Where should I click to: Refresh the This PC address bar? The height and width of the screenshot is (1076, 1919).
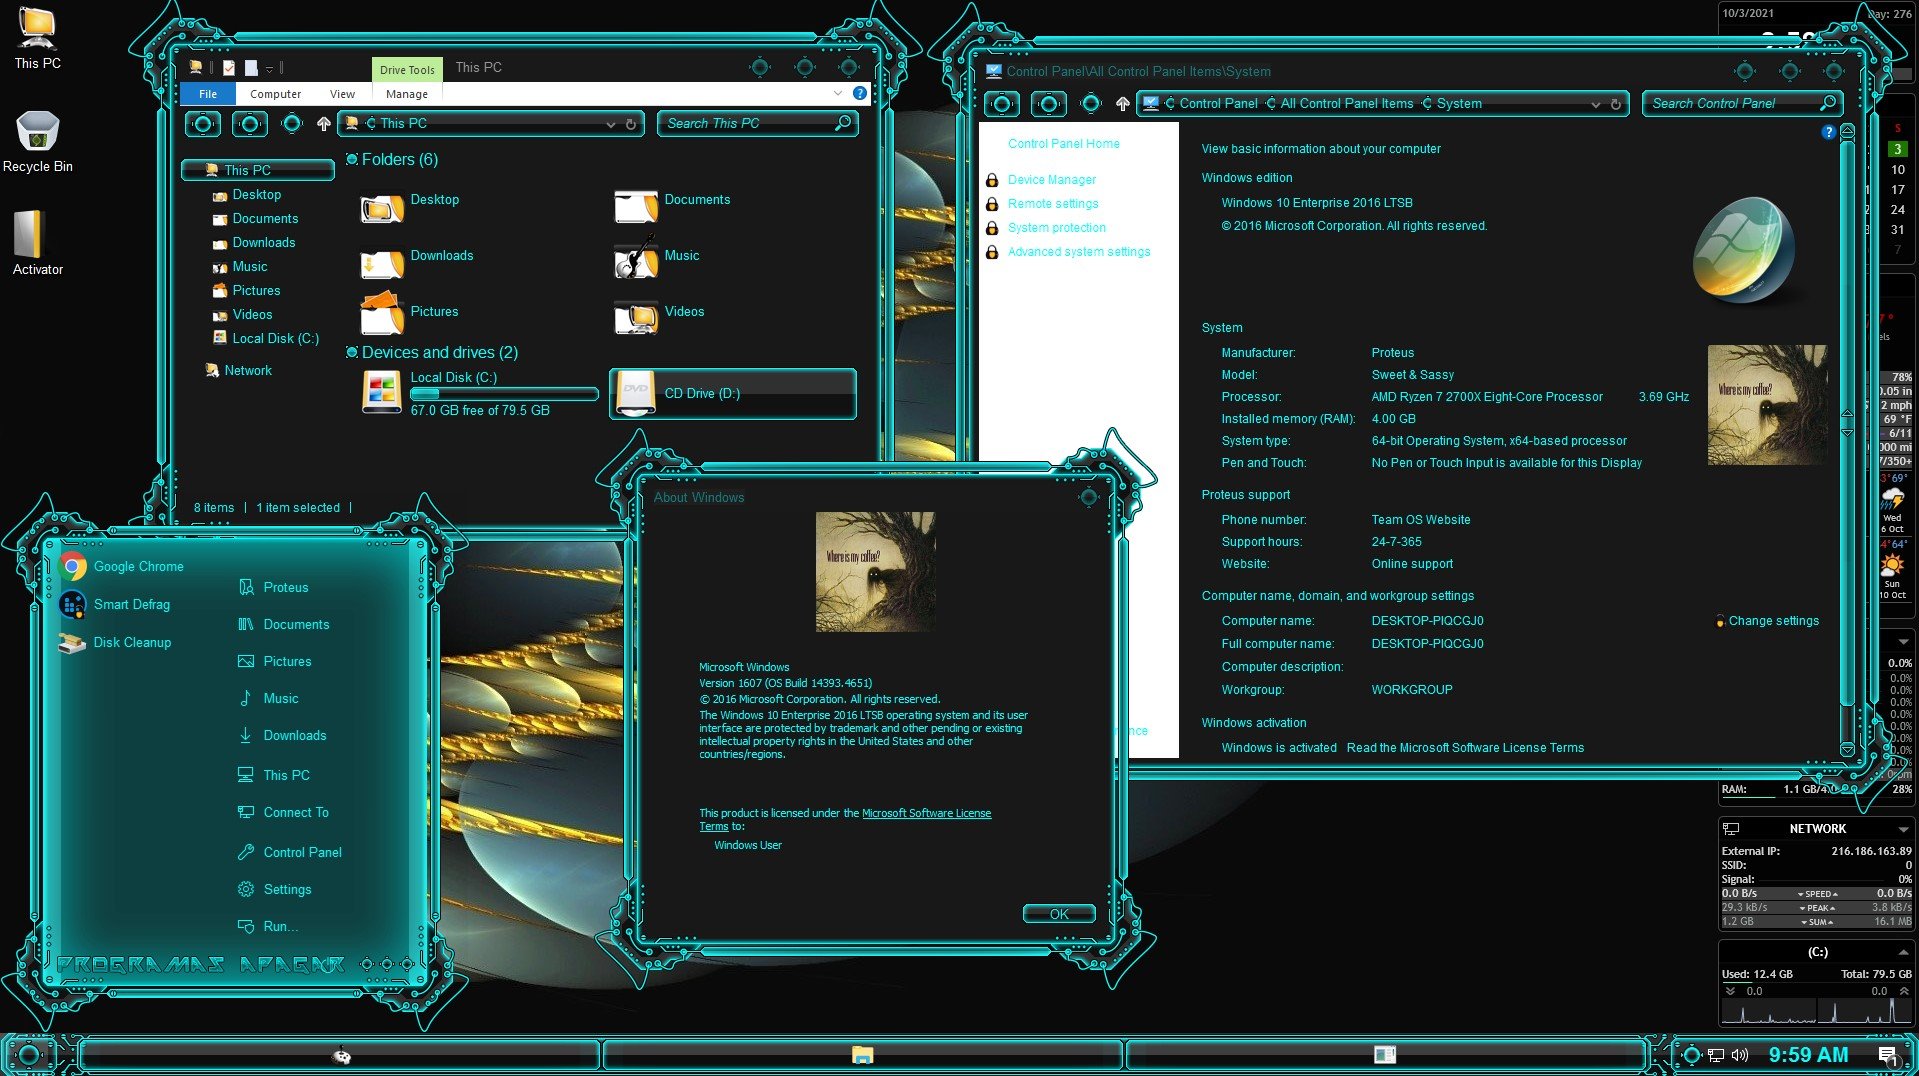pyautogui.click(x=631, y=124)
